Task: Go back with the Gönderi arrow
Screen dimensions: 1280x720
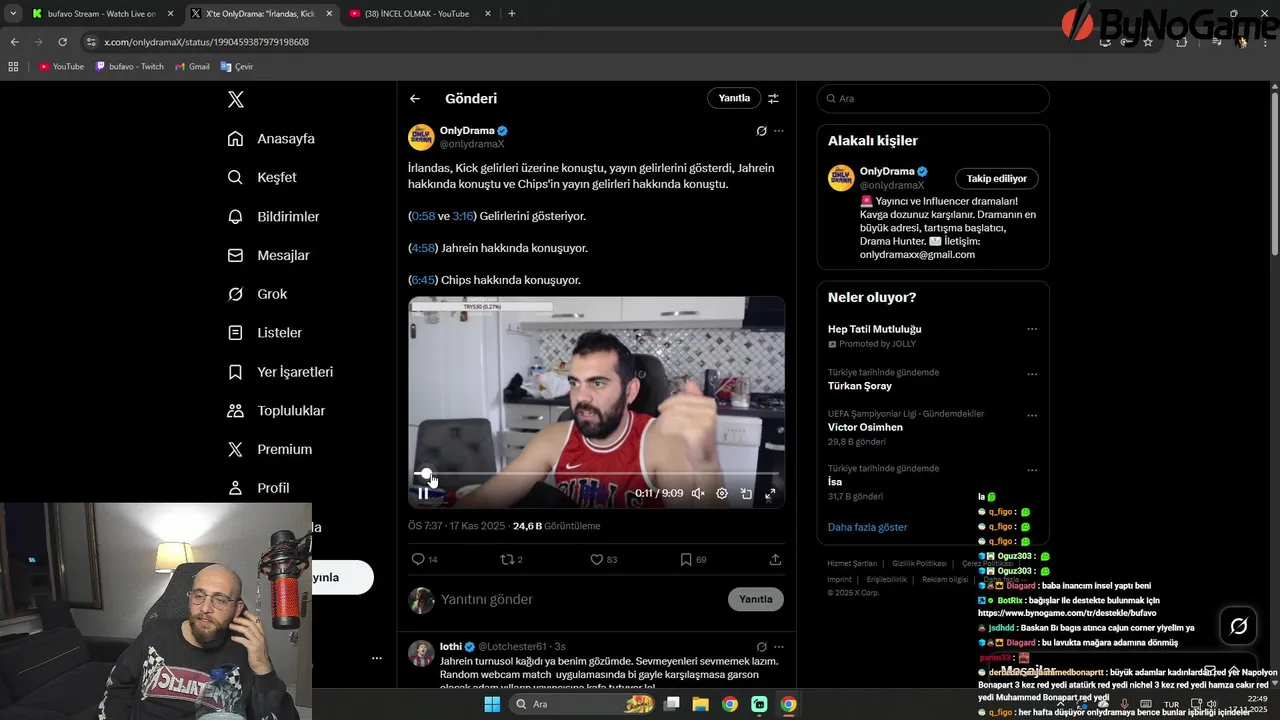Action: [415, 98]
